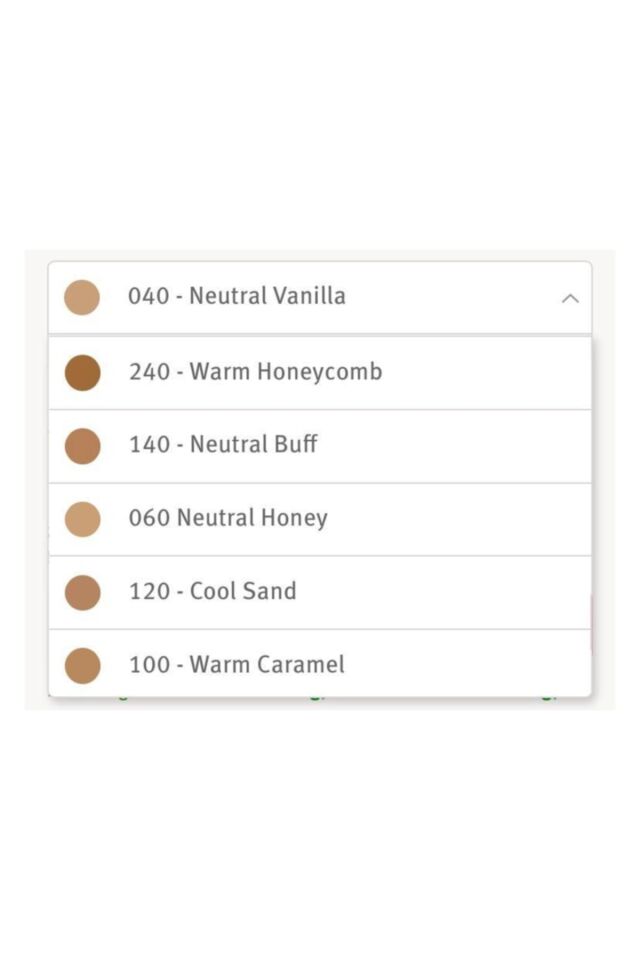
Task: Collapse the shade dropdown using the chevron
Action: pyautogui.click(x=570, y=298)
